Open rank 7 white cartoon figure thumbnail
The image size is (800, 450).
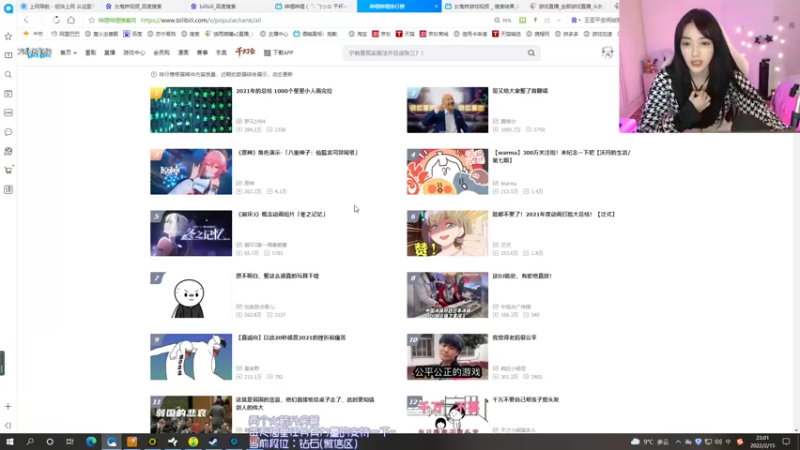click(x=191, y=295)
